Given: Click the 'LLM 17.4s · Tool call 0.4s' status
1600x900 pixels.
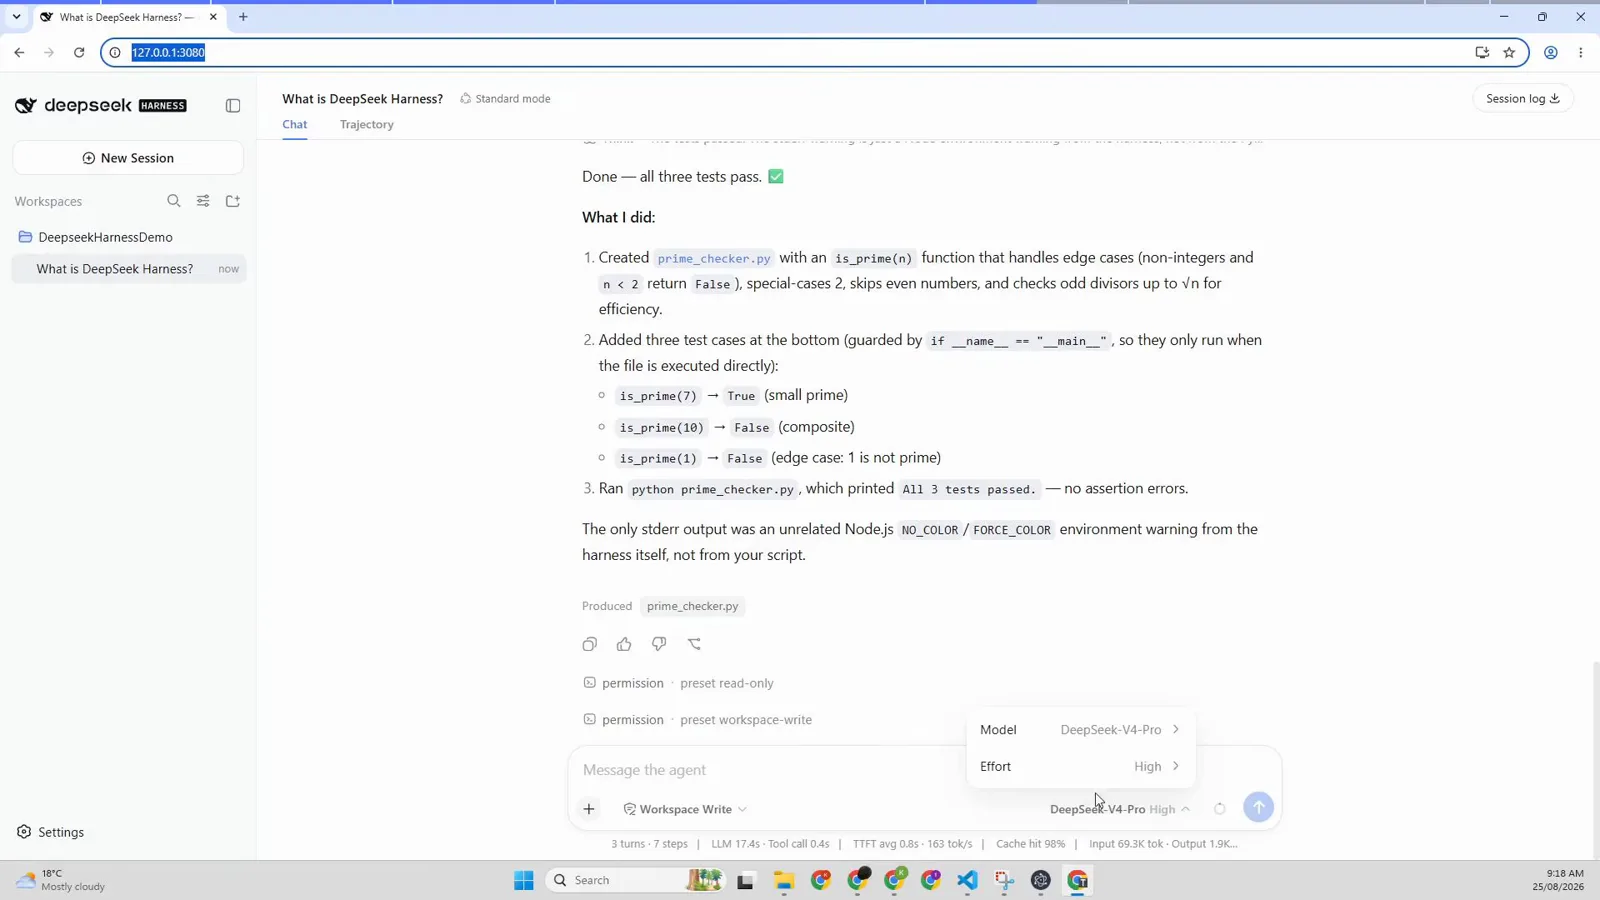Looking at the screenshot, I should click(770, 844).
